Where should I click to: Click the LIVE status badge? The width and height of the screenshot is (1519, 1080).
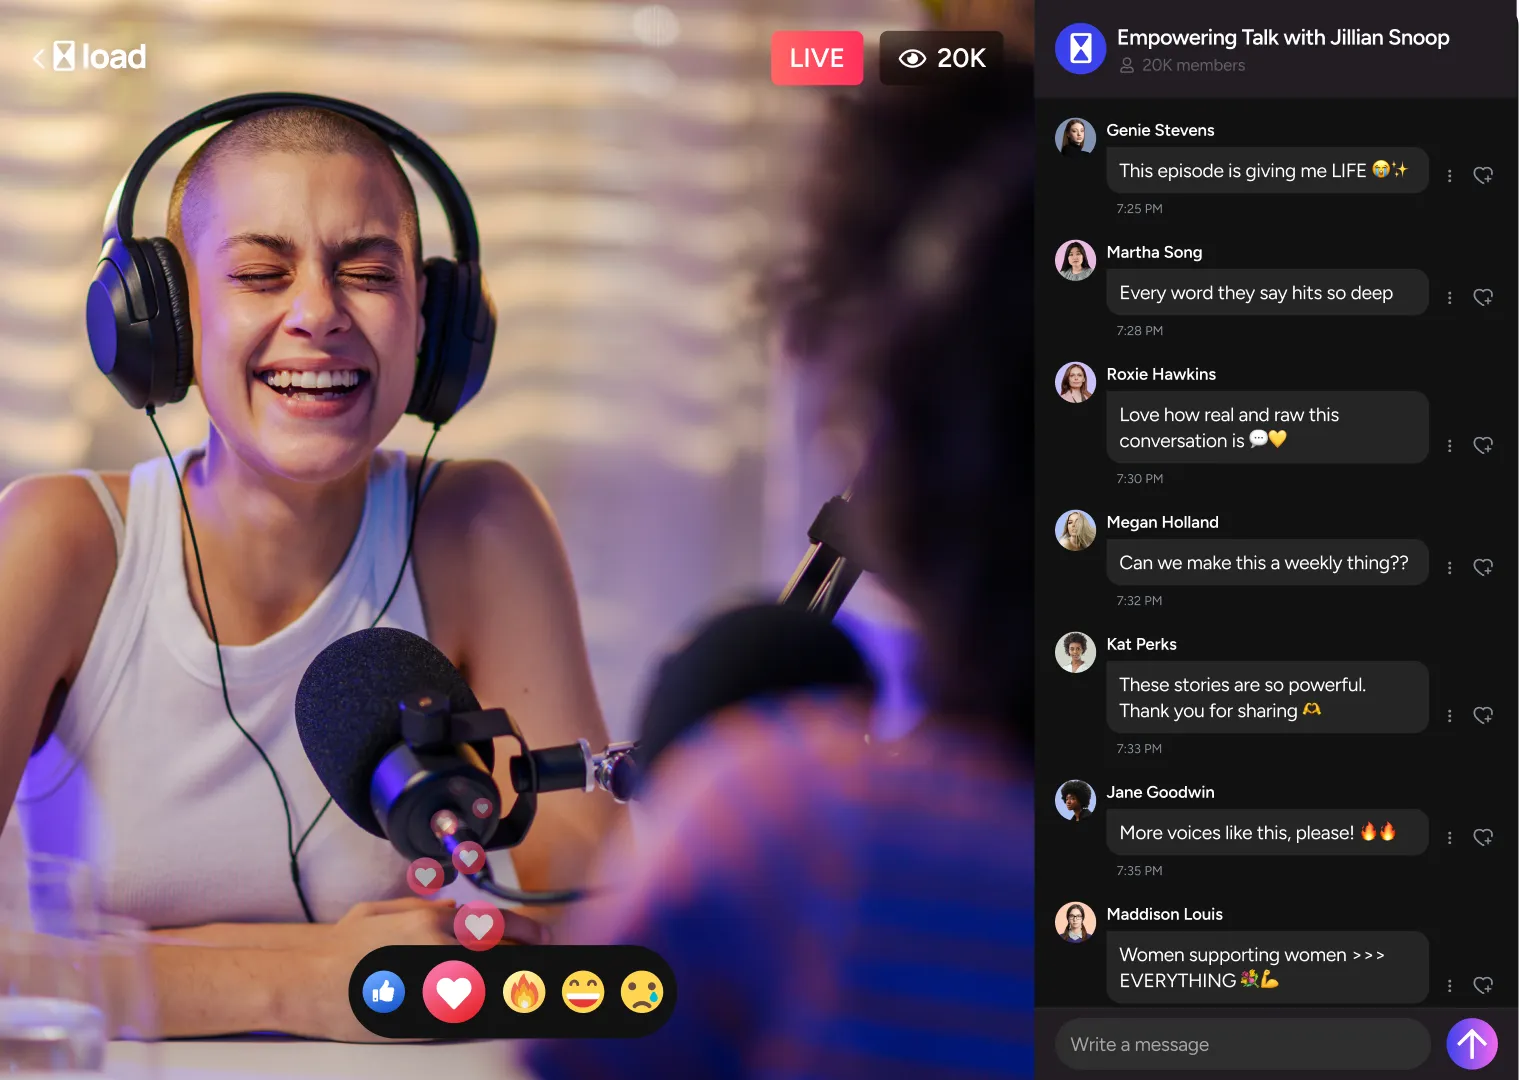point(817,58)
